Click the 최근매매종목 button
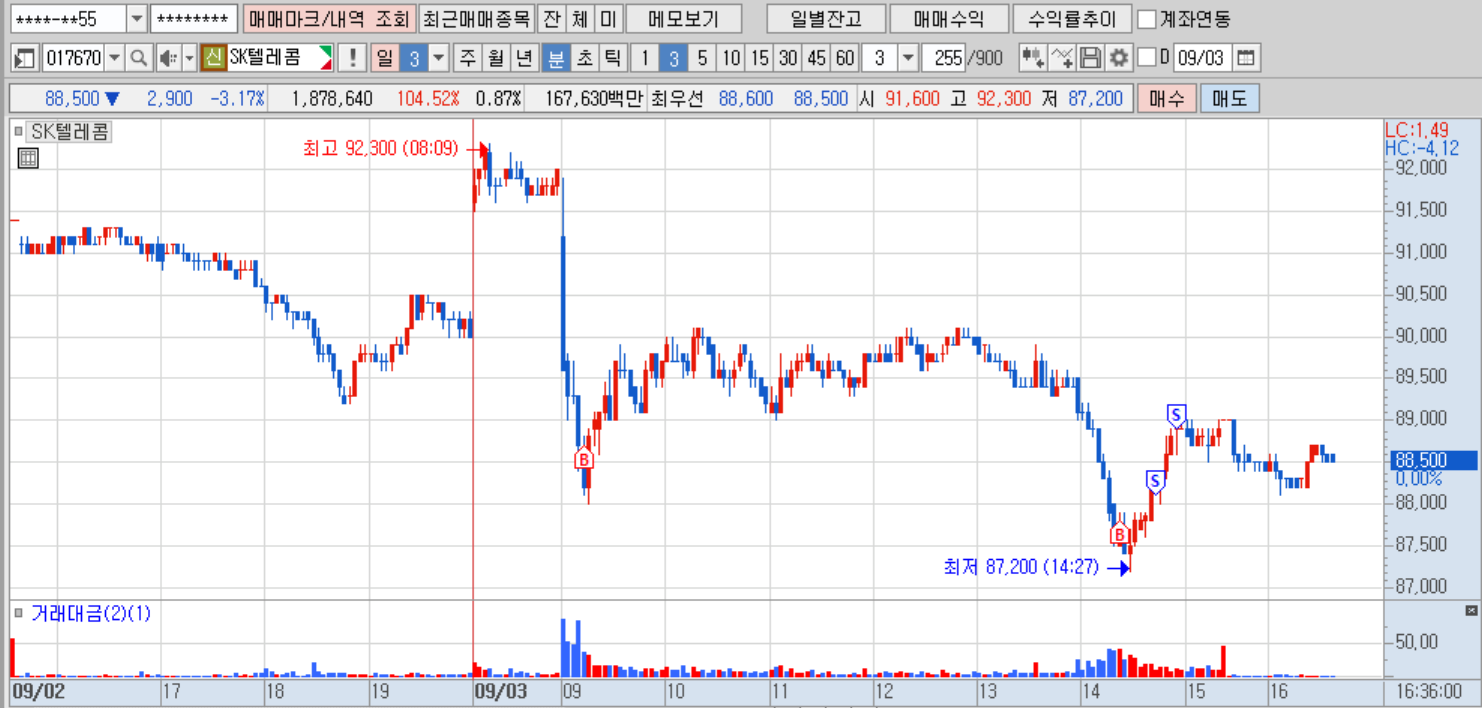Screen dimensions: 1482x708 (475, 19)
